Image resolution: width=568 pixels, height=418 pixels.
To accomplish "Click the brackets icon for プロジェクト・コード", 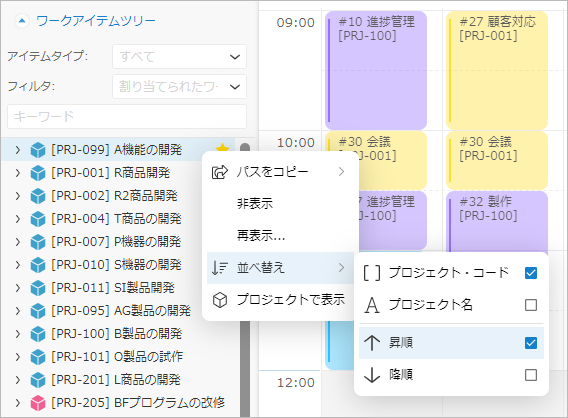I will point(372,273).
